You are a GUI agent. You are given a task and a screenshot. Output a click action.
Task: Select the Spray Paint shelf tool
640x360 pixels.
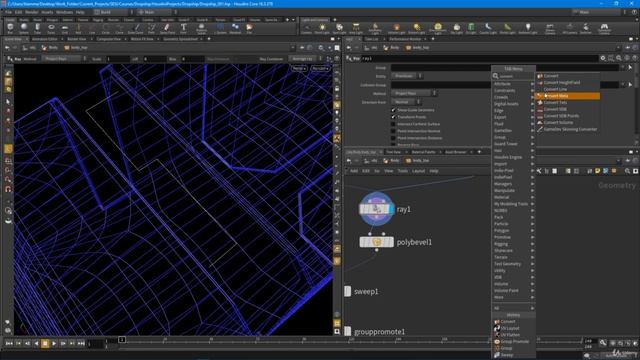coord(167,29)
